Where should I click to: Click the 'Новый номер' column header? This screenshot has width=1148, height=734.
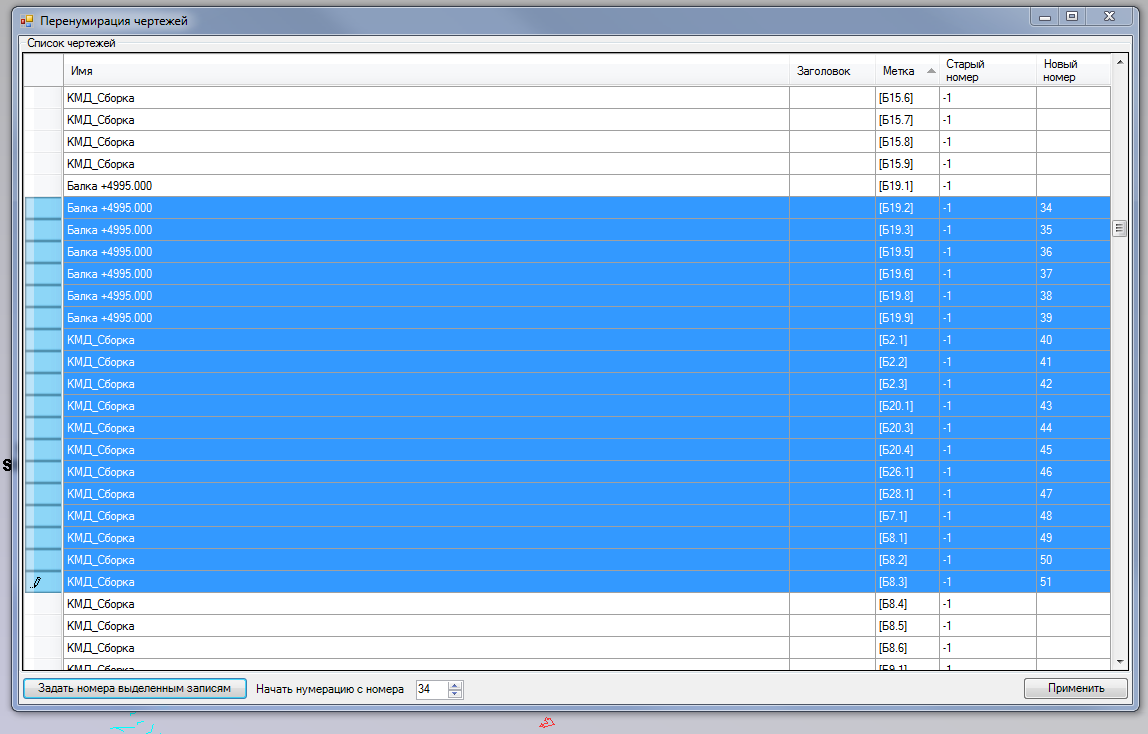point(1072,71)
